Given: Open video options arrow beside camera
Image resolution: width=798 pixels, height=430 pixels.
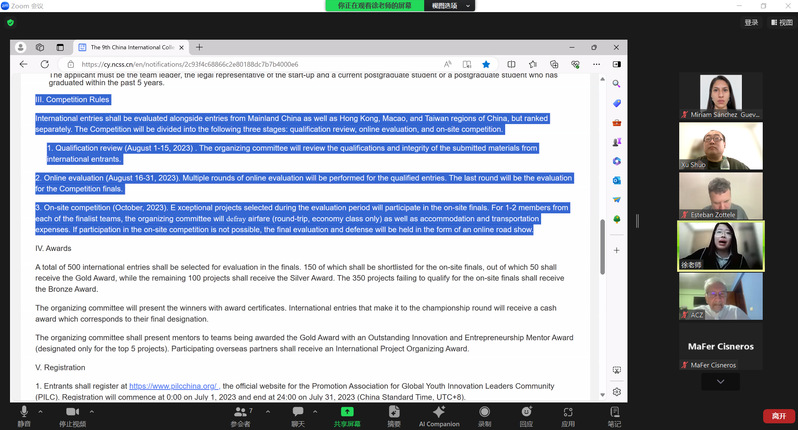Looking at the screenshot, I should coord(92,411).
